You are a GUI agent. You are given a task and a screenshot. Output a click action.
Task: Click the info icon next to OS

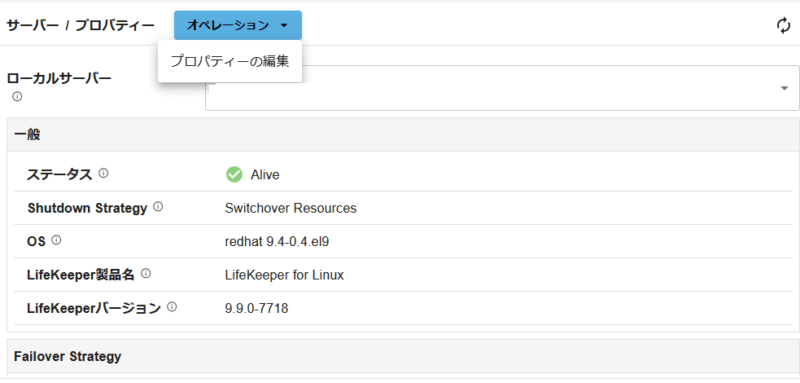pyautogui.click(x=57, y=240)
